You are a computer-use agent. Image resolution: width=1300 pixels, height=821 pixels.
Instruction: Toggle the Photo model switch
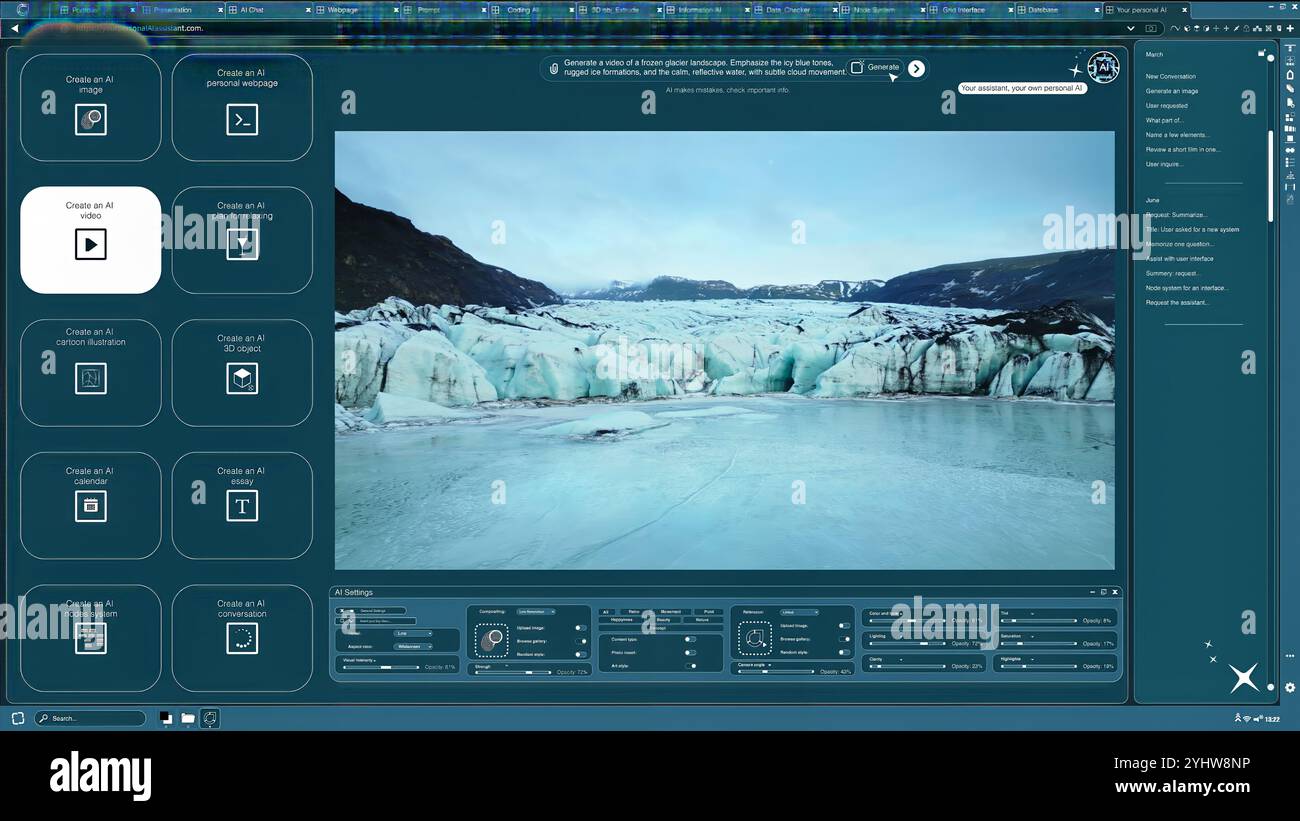click(690, 652)
